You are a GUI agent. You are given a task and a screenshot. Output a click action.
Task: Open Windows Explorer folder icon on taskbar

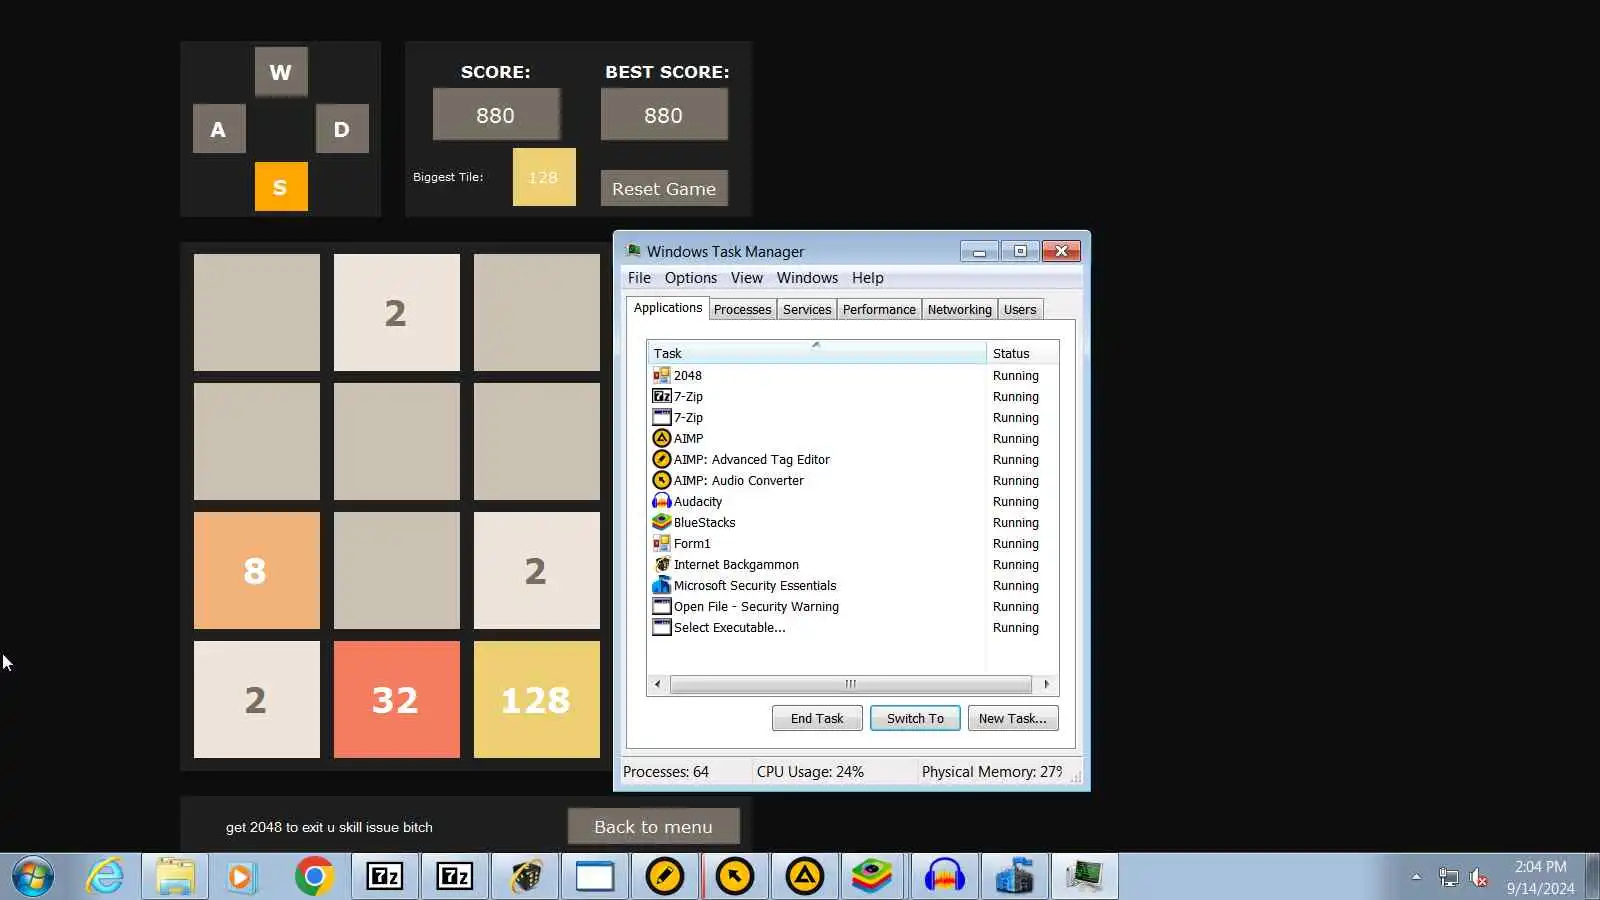point(175,877)
